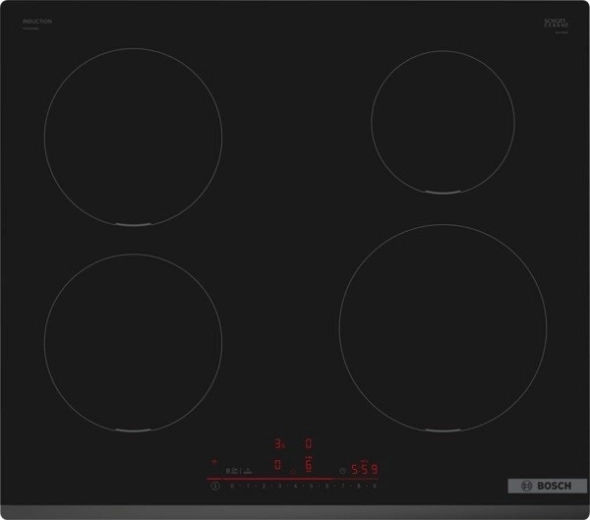The width and height of the screenshot is (590, 520).
Task: Tap the main power on/off symbol
Action: 215,486
